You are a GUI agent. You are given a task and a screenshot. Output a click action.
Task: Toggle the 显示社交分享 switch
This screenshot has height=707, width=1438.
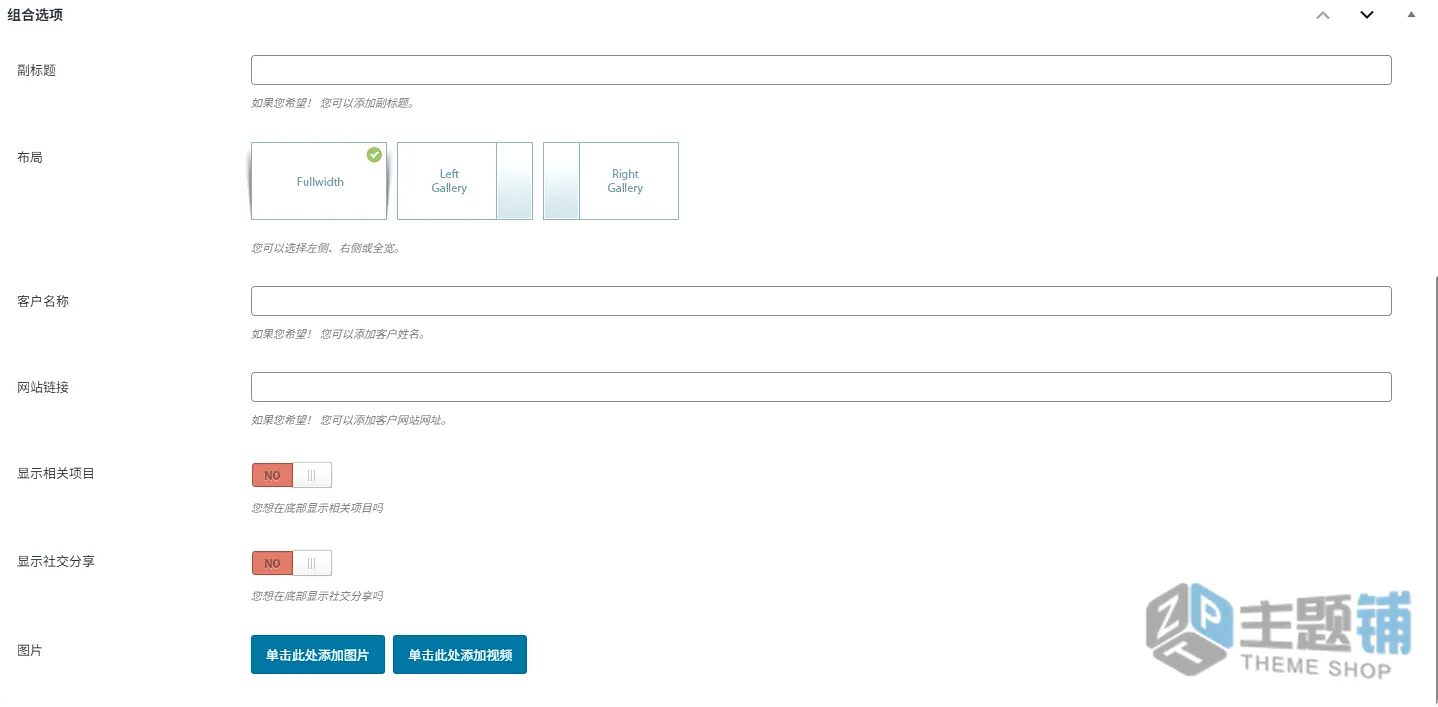[x=291, y=563]
